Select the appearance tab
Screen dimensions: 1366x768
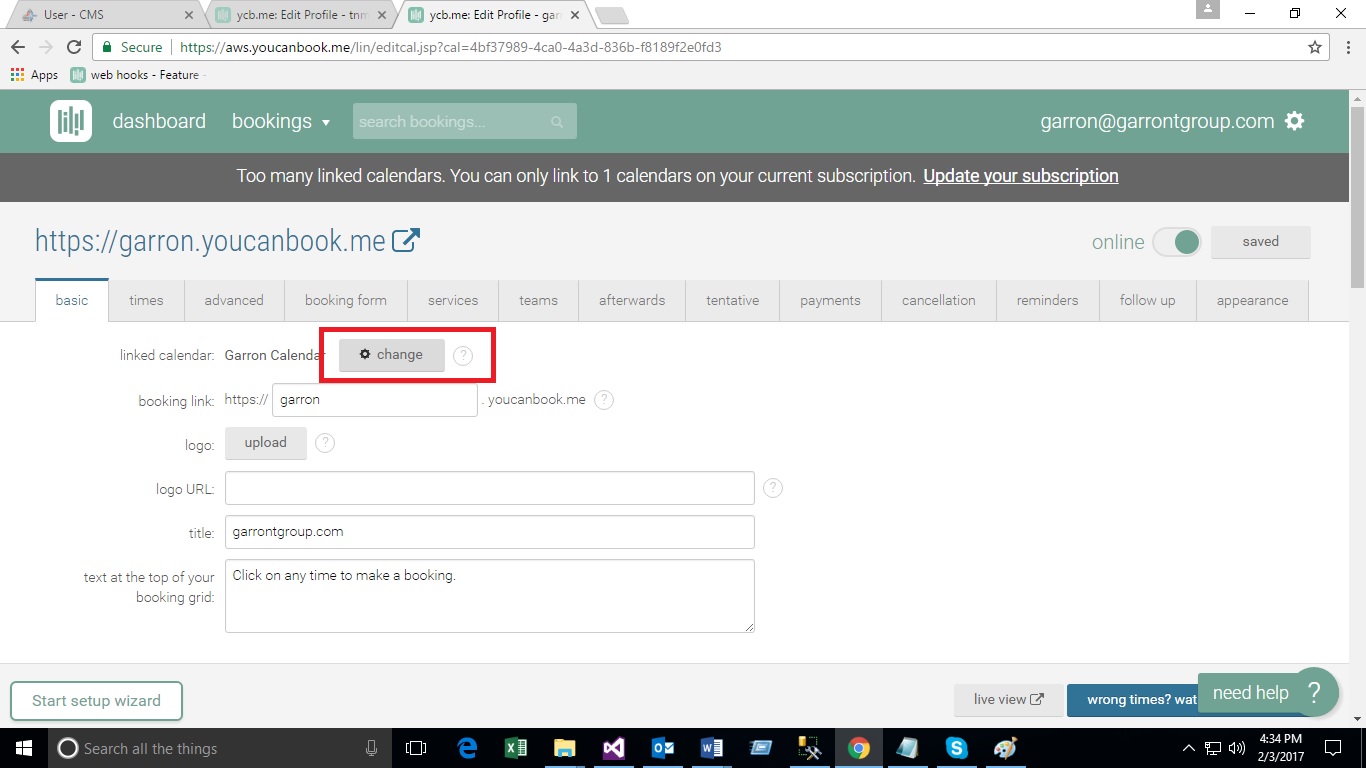coord(1252,300)
